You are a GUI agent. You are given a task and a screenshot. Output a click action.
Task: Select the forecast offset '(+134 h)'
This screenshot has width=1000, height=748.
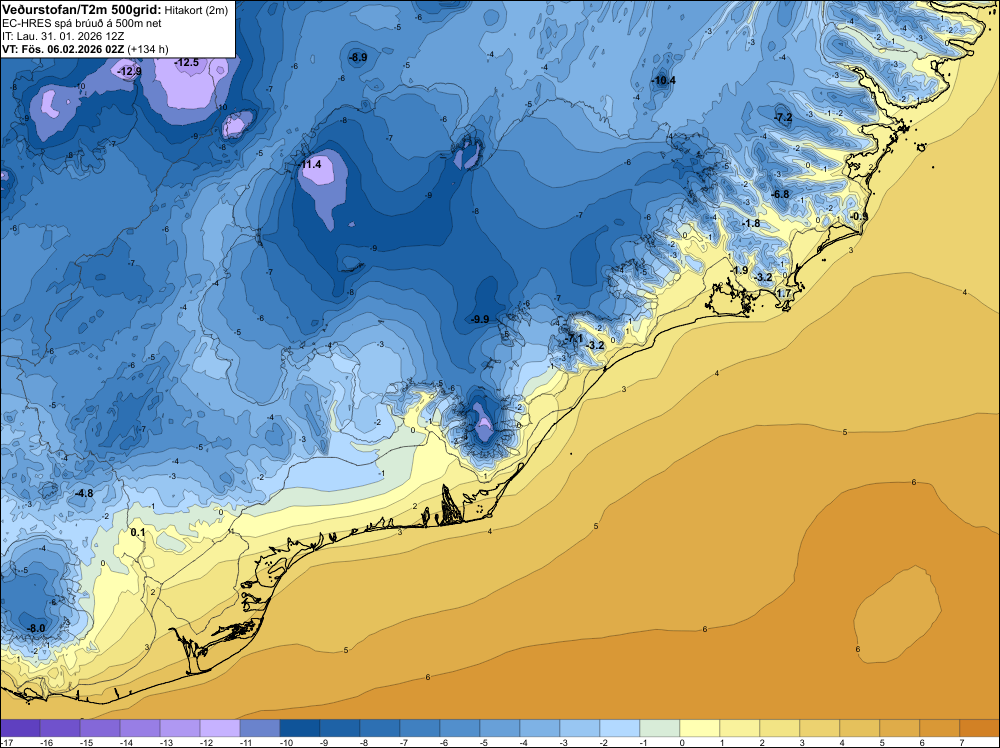(x=148, y=49)
